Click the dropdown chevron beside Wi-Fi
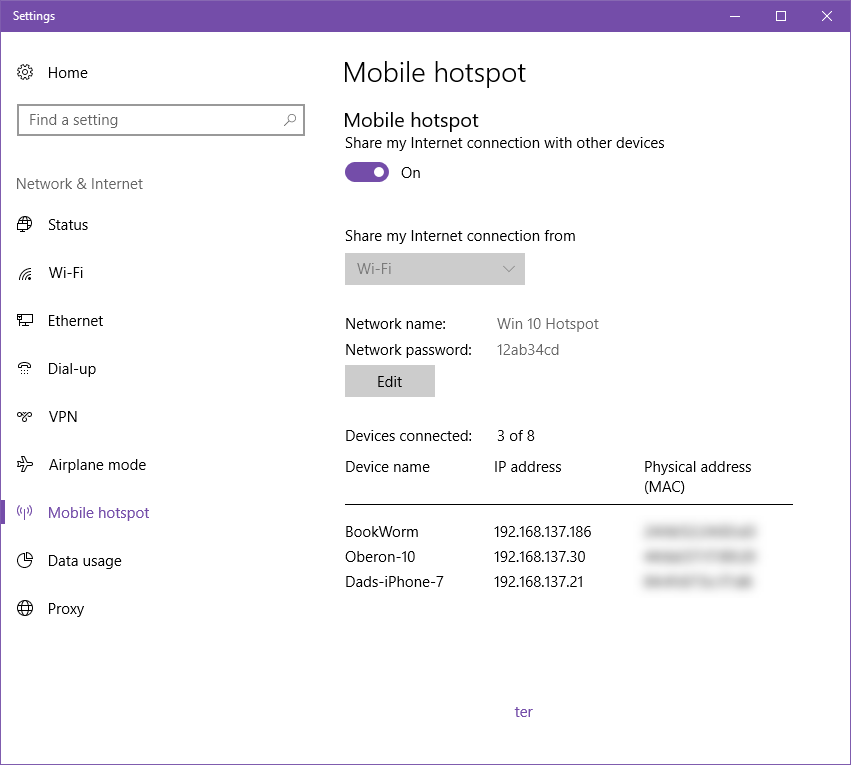Viewport: 851px width, 765px height. 508,268
